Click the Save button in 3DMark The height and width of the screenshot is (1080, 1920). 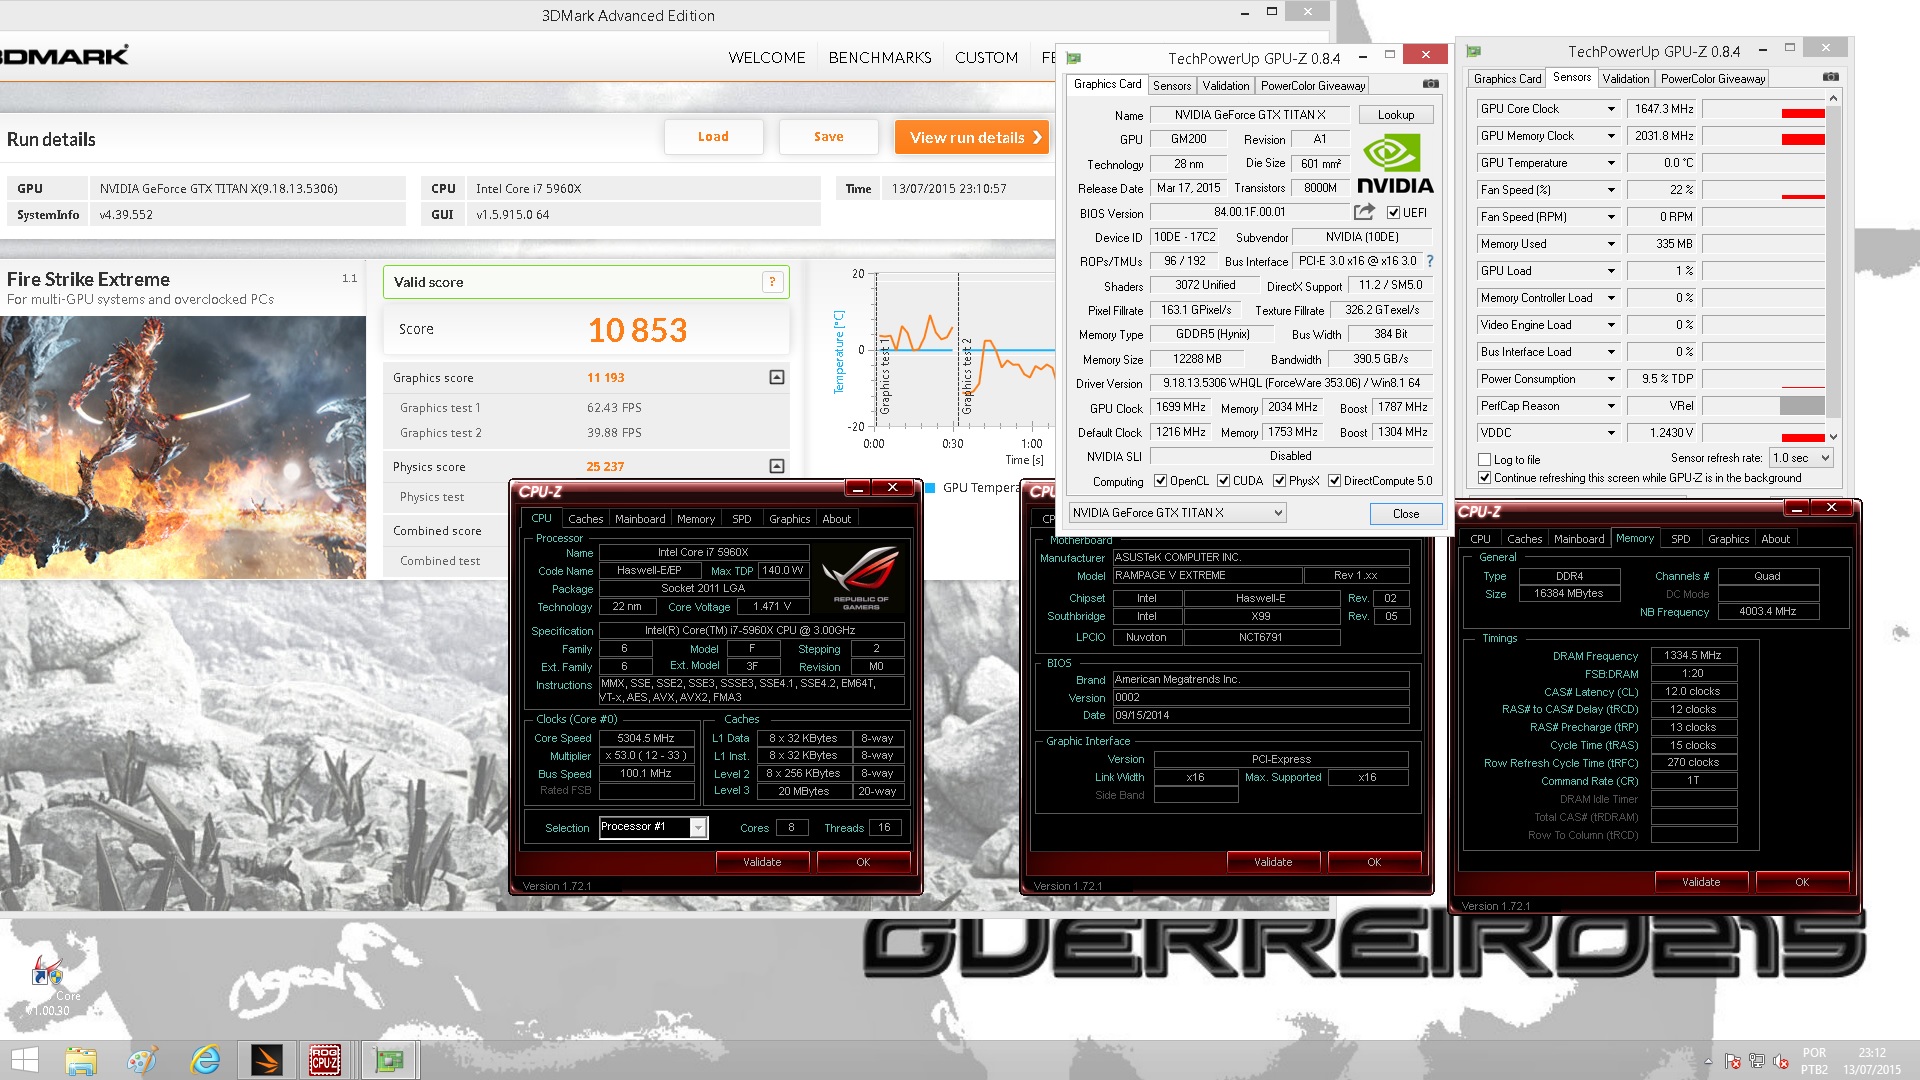tap(828, 137)
